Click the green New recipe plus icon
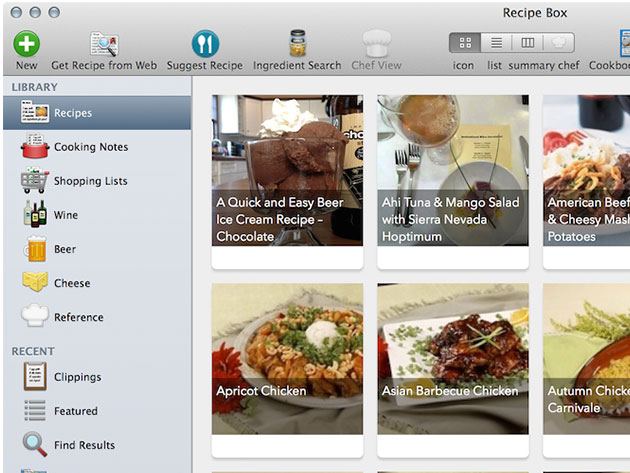Image resolution: width=630 pixels, height=473 pixels. click(27, 43)
